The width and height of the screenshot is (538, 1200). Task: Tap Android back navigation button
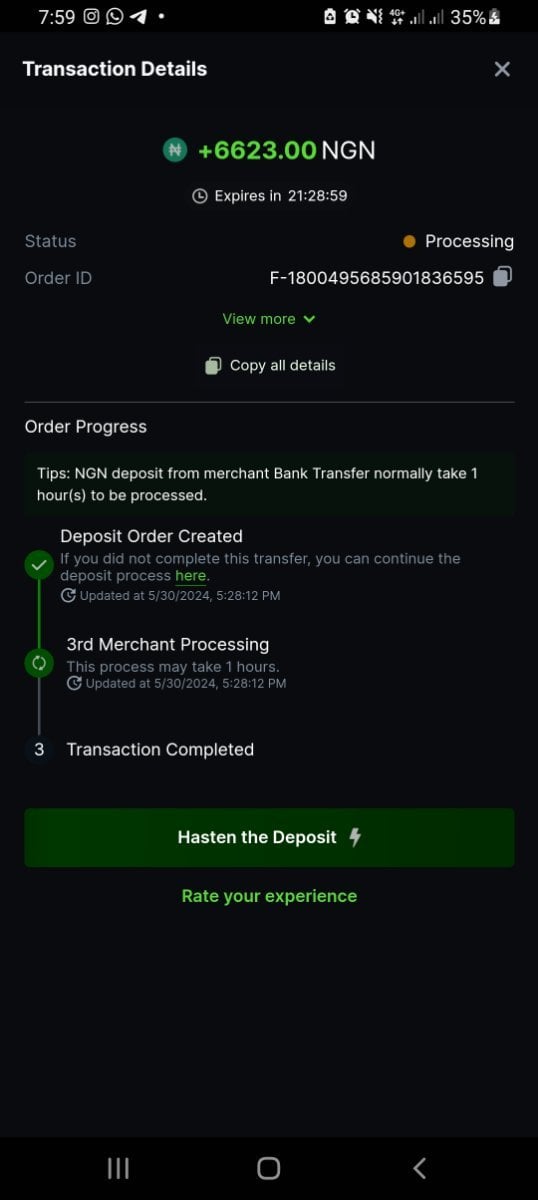tap(419, 1167)
